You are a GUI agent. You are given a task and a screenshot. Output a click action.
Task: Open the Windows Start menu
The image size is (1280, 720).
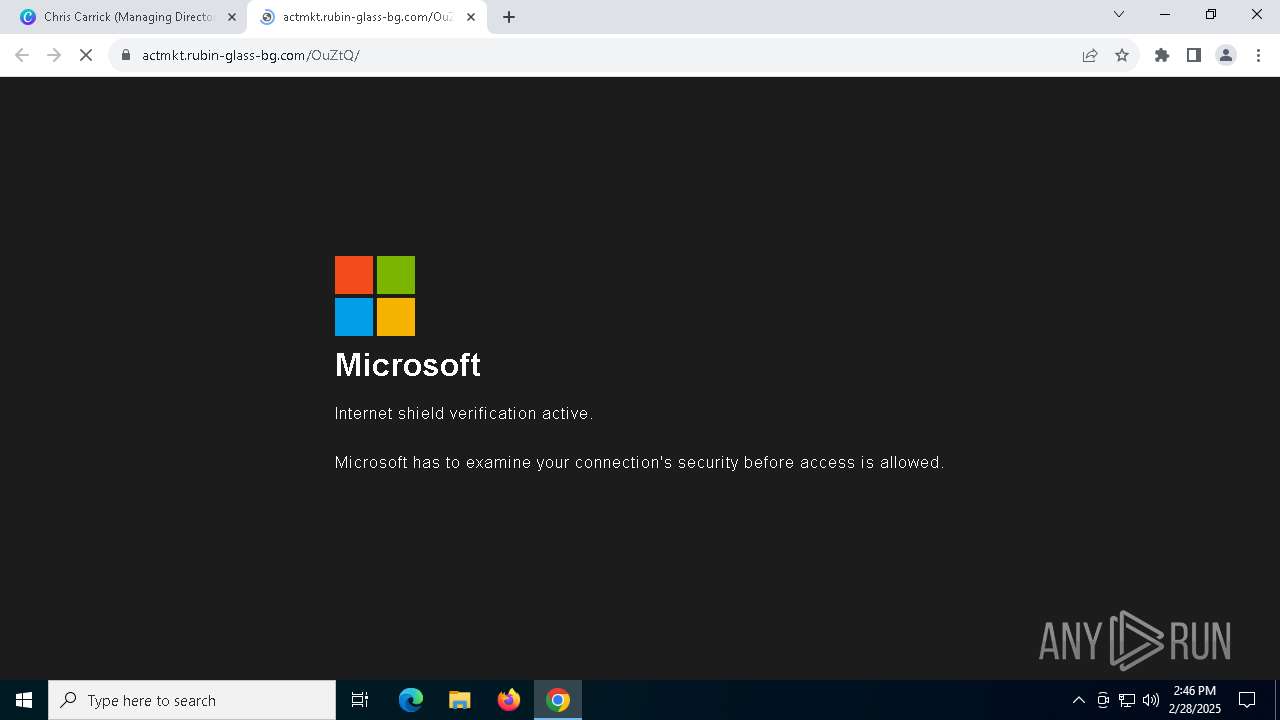(24, 700)
